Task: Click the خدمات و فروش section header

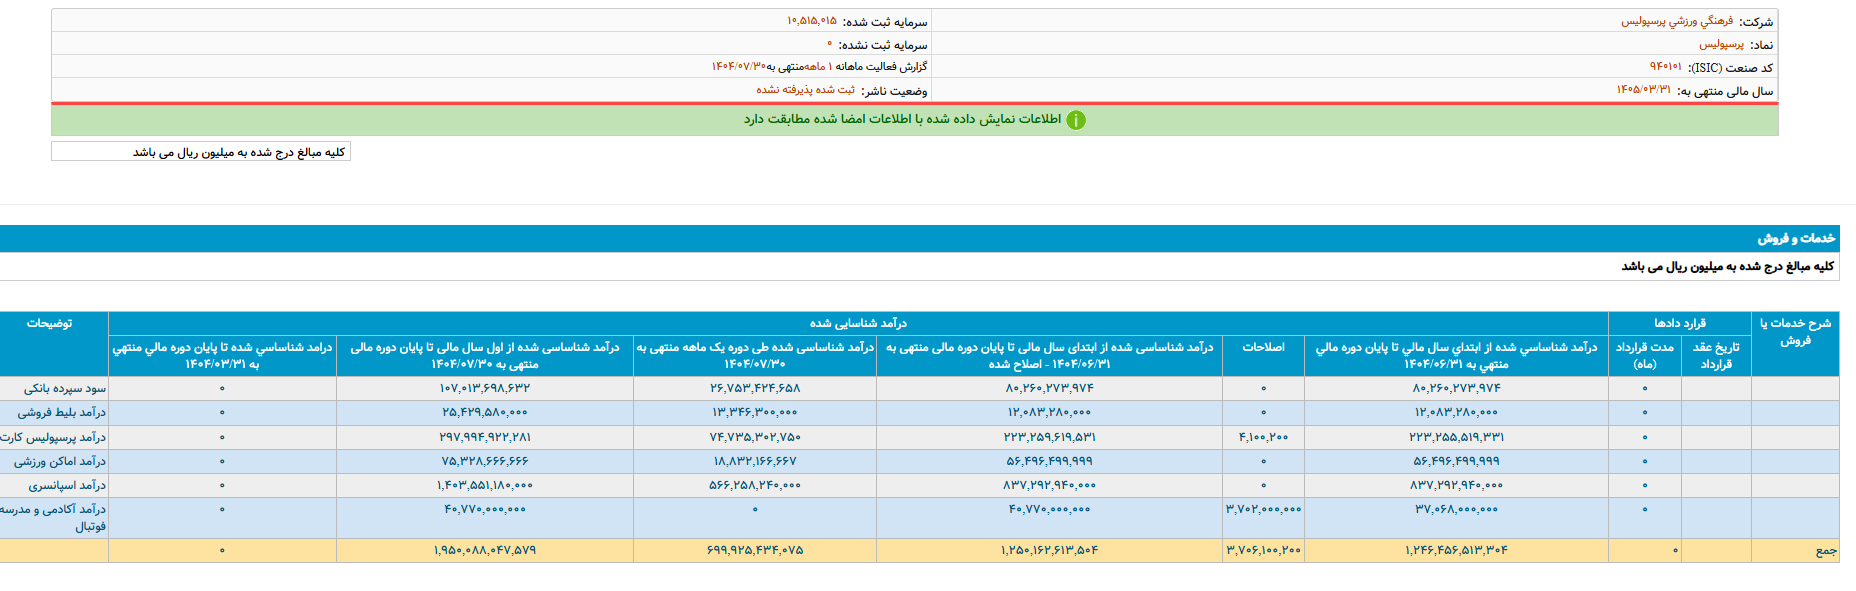Action: click(1796, 238)
